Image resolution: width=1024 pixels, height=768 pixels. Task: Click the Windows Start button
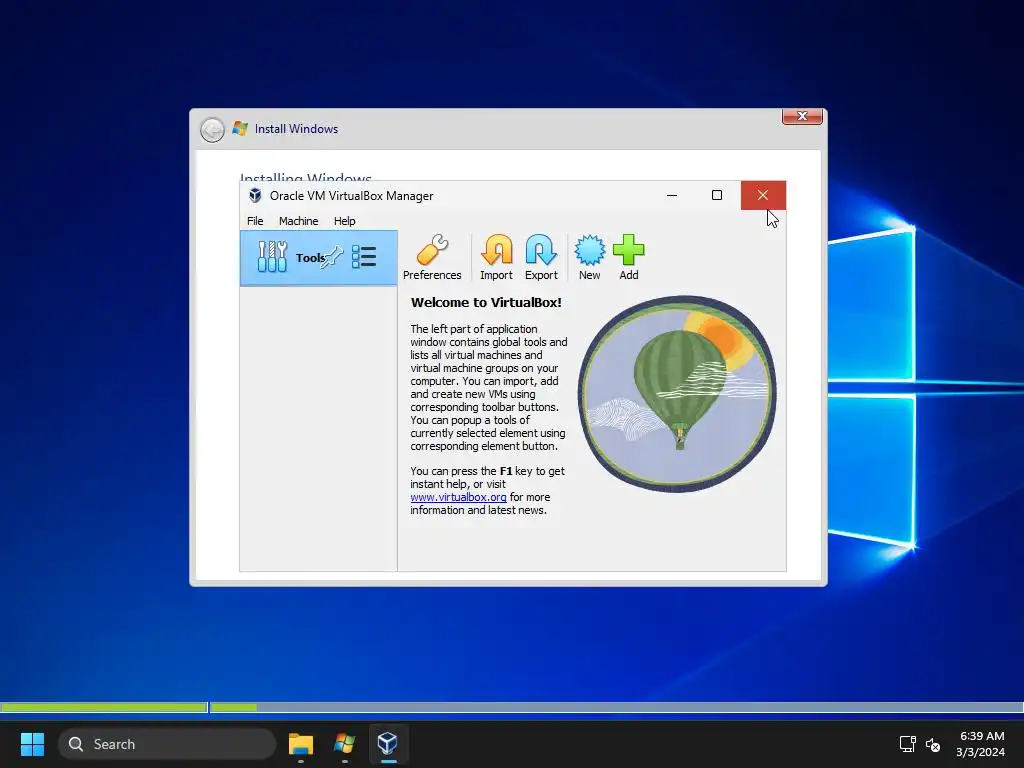pyautogui.click(x=32, y=744)
